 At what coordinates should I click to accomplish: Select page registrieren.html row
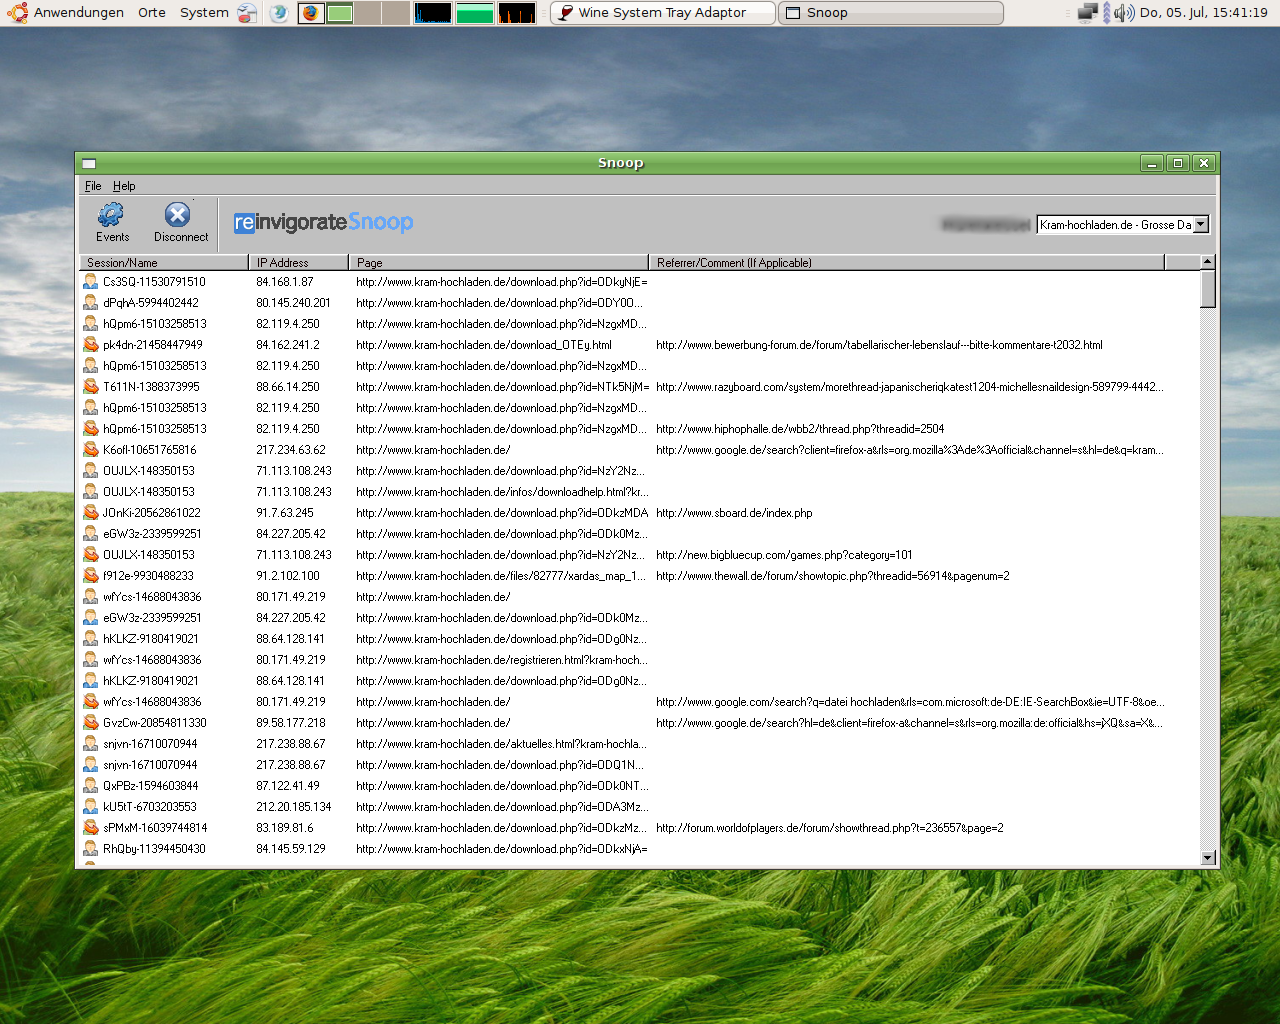(502, 660)
